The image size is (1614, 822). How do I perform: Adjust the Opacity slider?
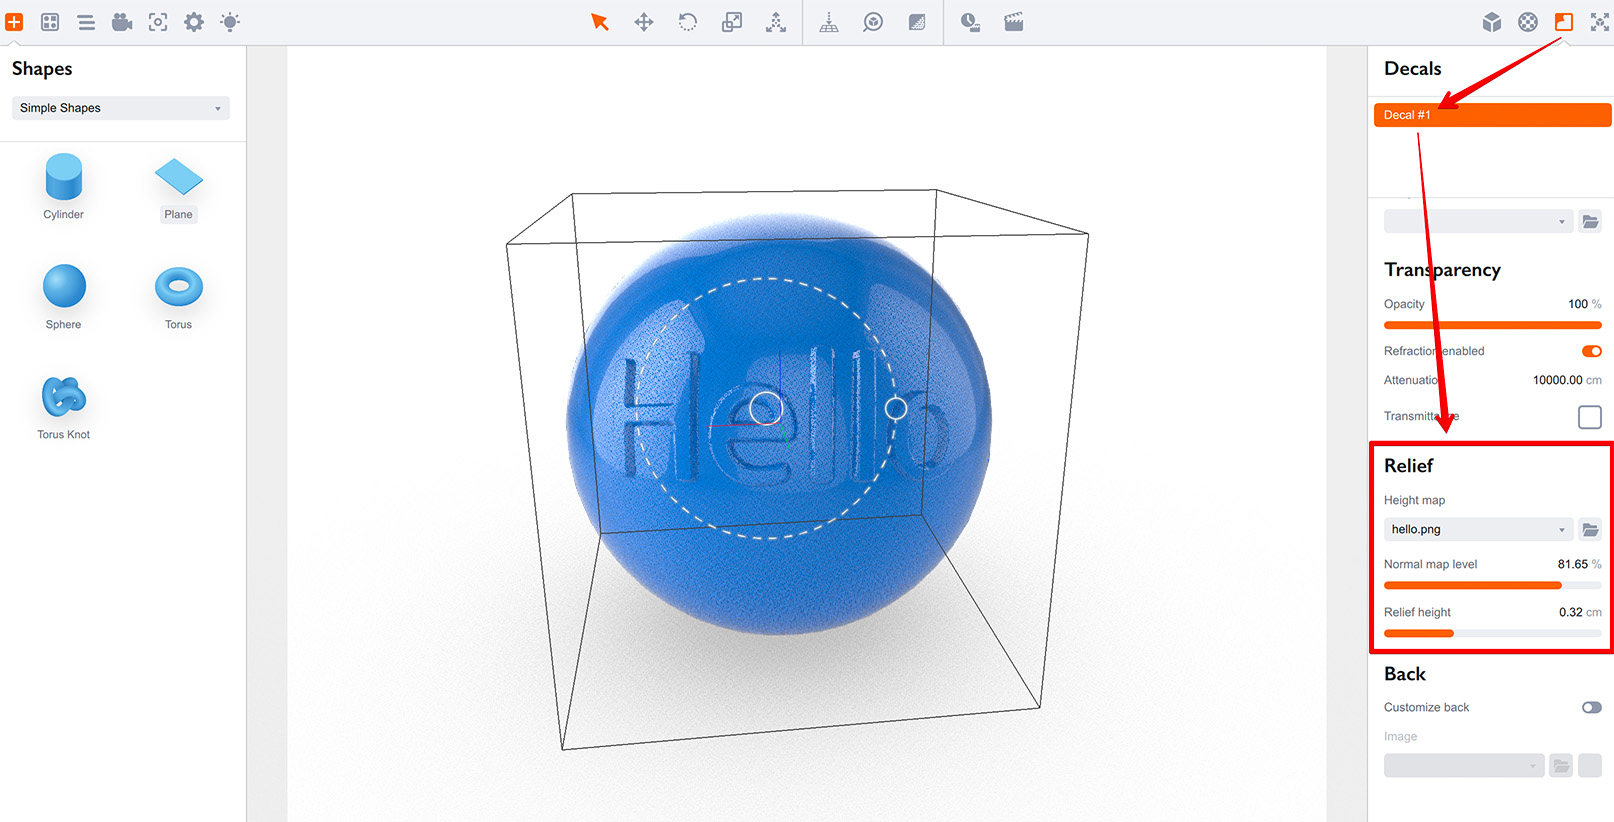pyautogui.click(x=1492, y=325)
